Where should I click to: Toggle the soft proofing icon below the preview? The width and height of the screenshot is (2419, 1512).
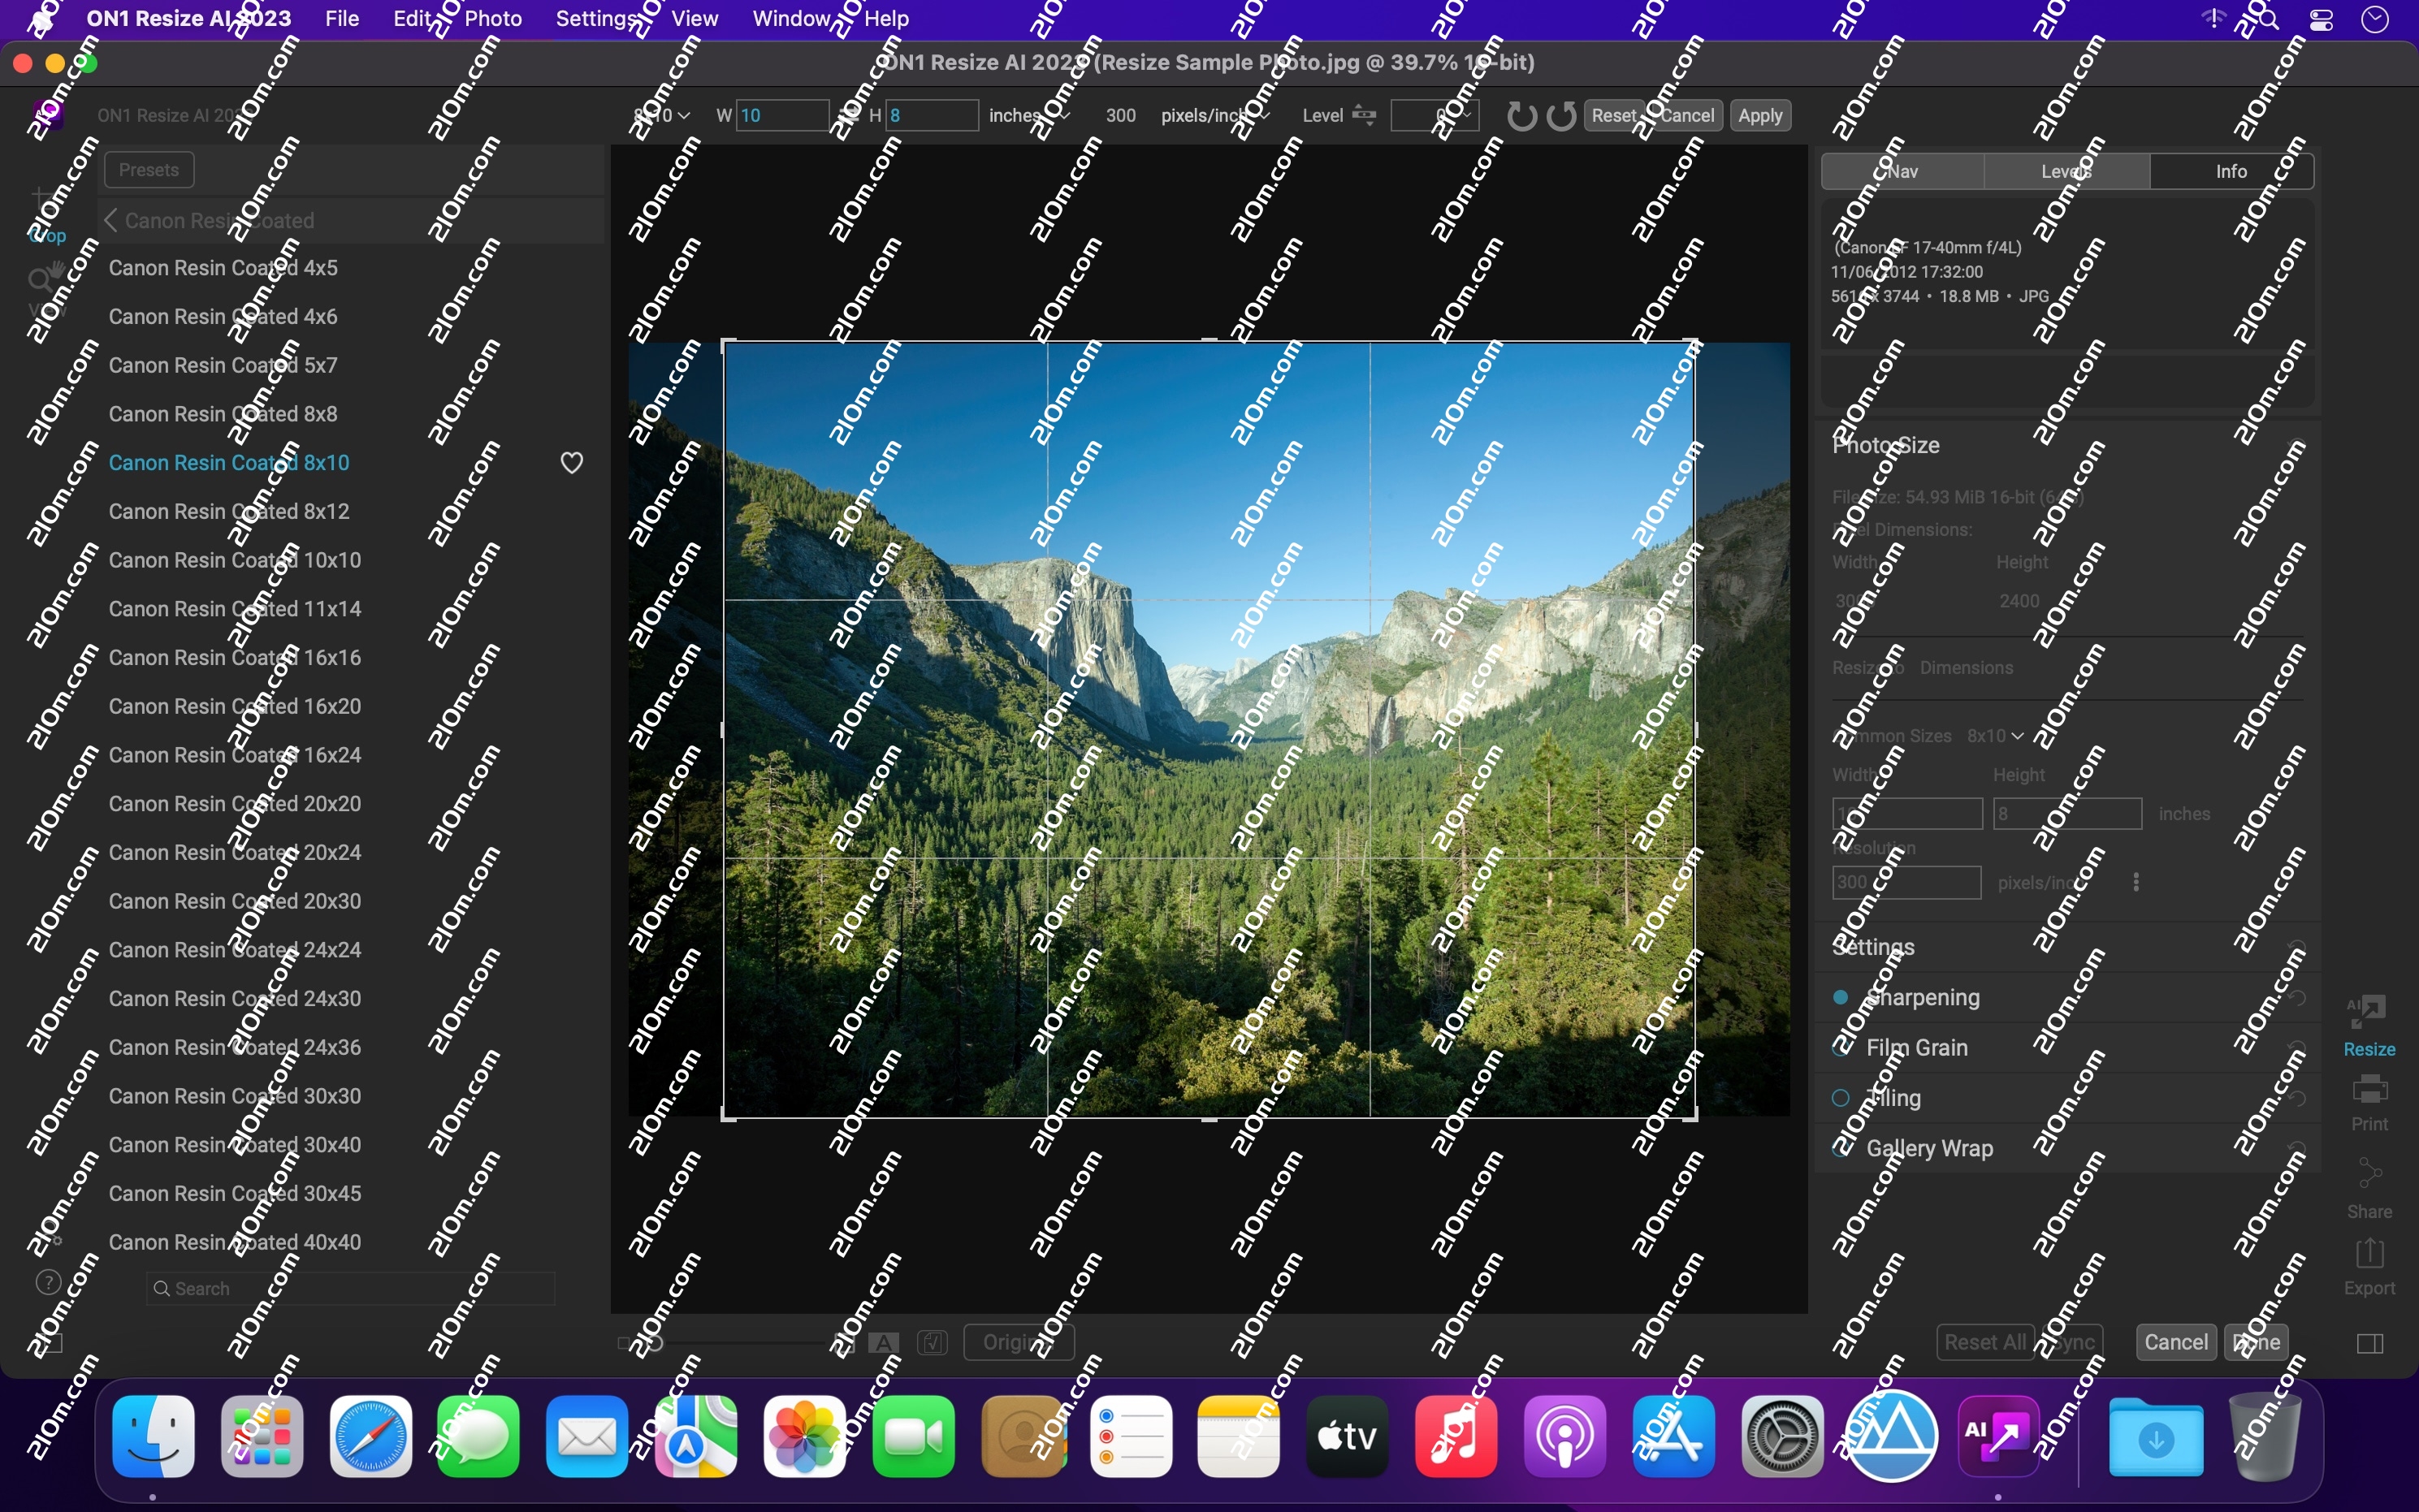(x=932, y=1342)
